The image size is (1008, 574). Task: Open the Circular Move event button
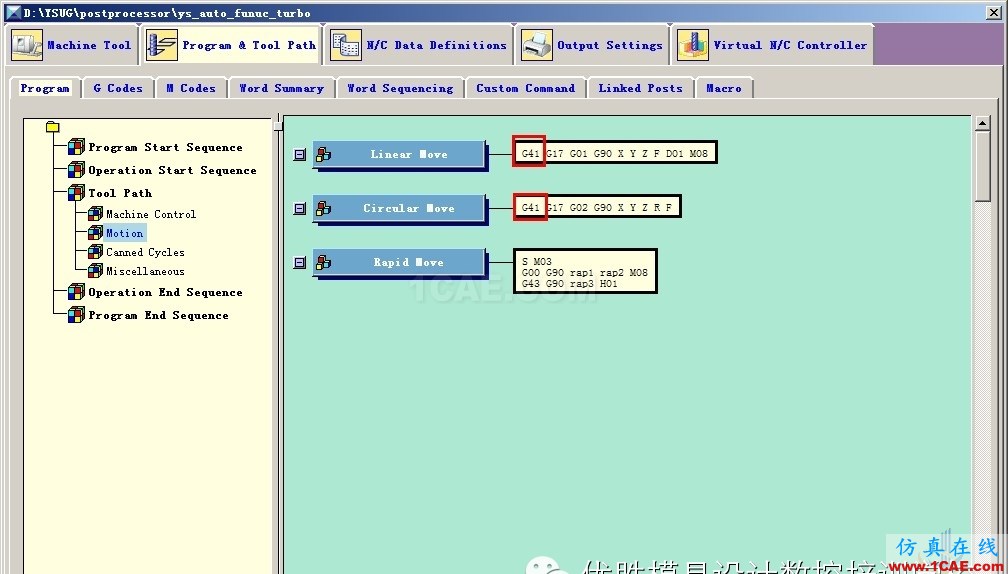click(399, 208)
